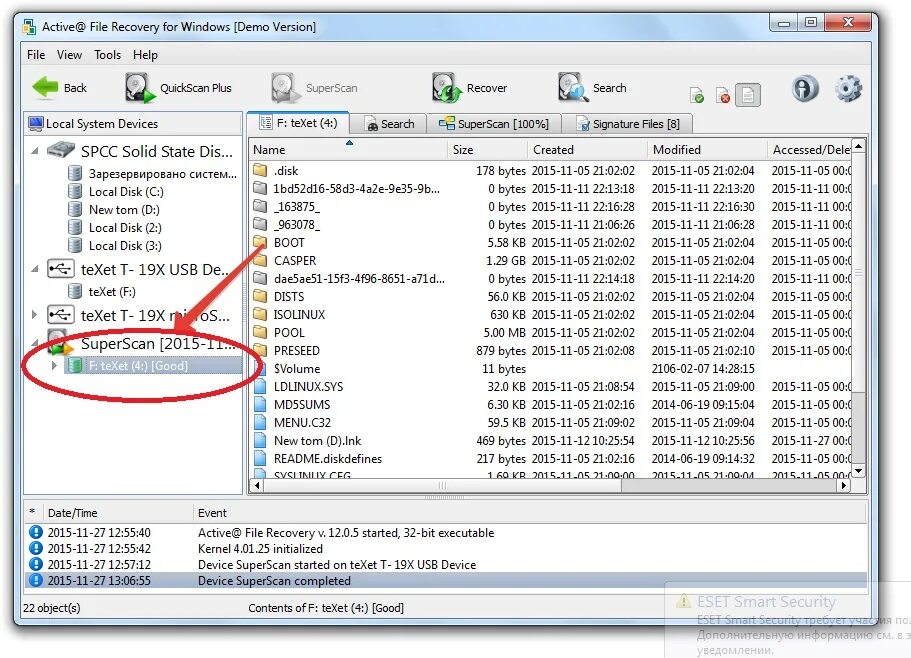Select the teXet (F:) volume

click(112, 292)
